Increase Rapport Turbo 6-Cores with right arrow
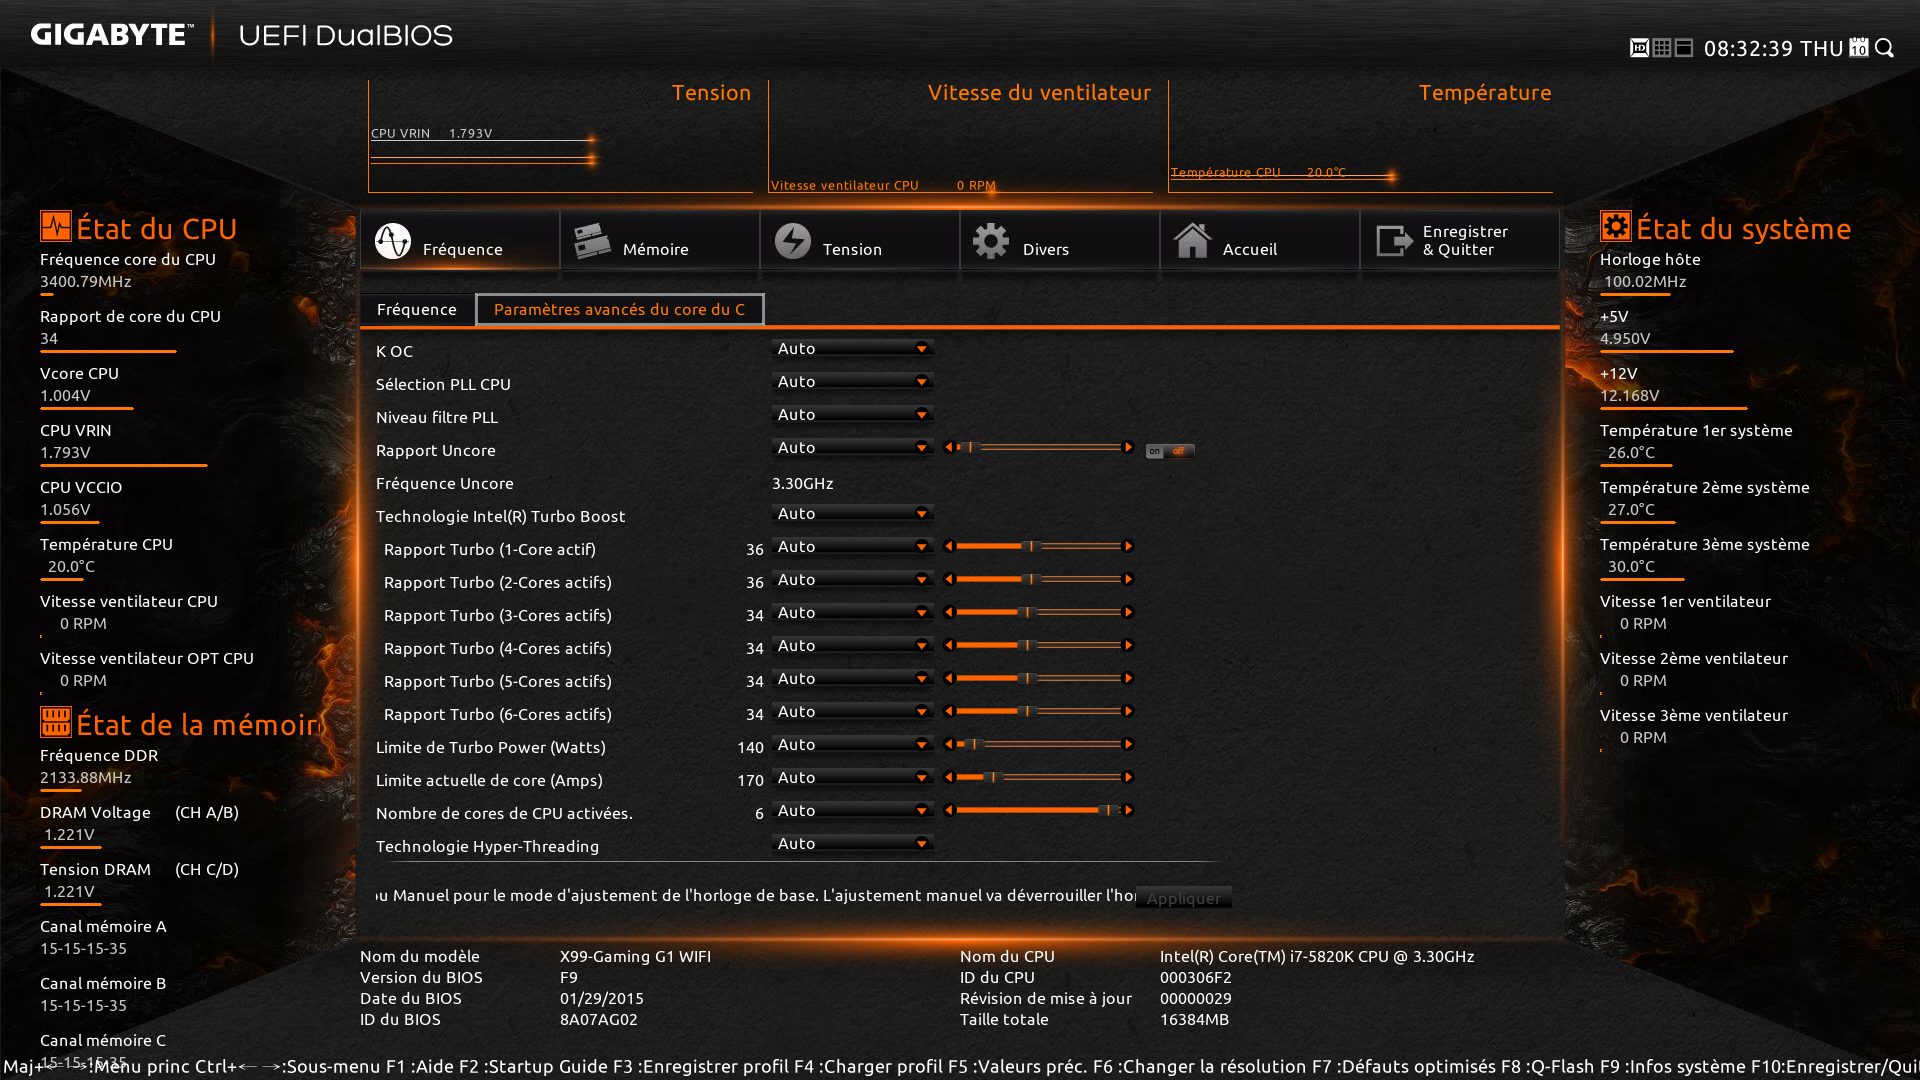 1129,711
